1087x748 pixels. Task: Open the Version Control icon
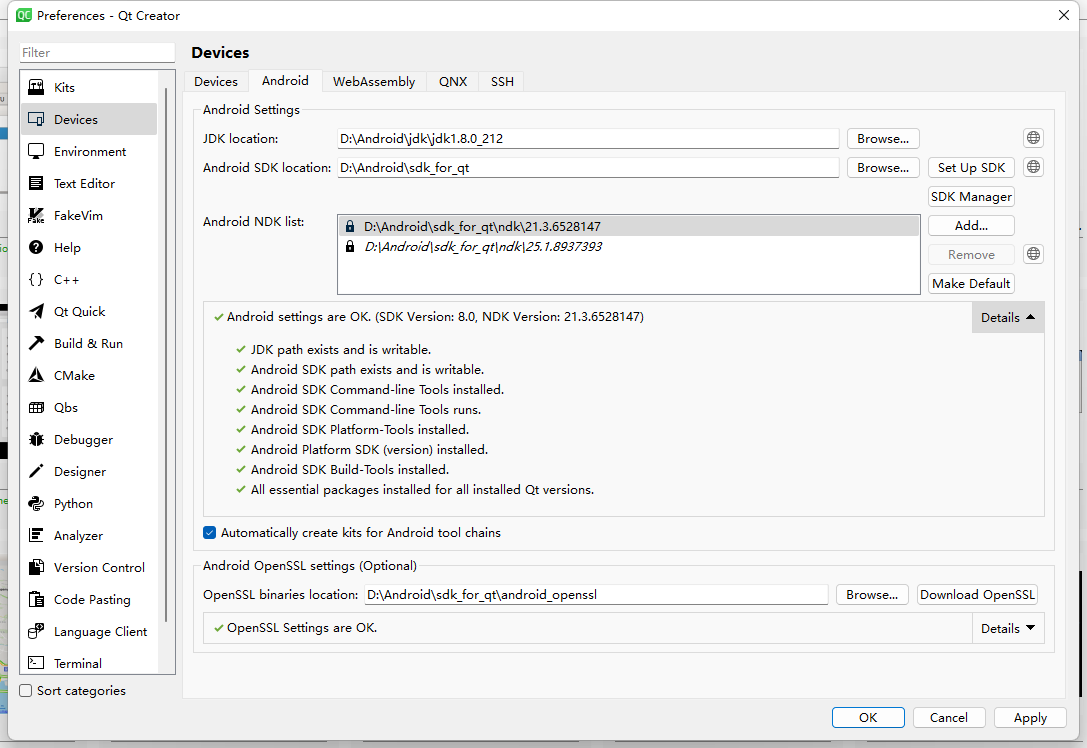coord(36,567)
